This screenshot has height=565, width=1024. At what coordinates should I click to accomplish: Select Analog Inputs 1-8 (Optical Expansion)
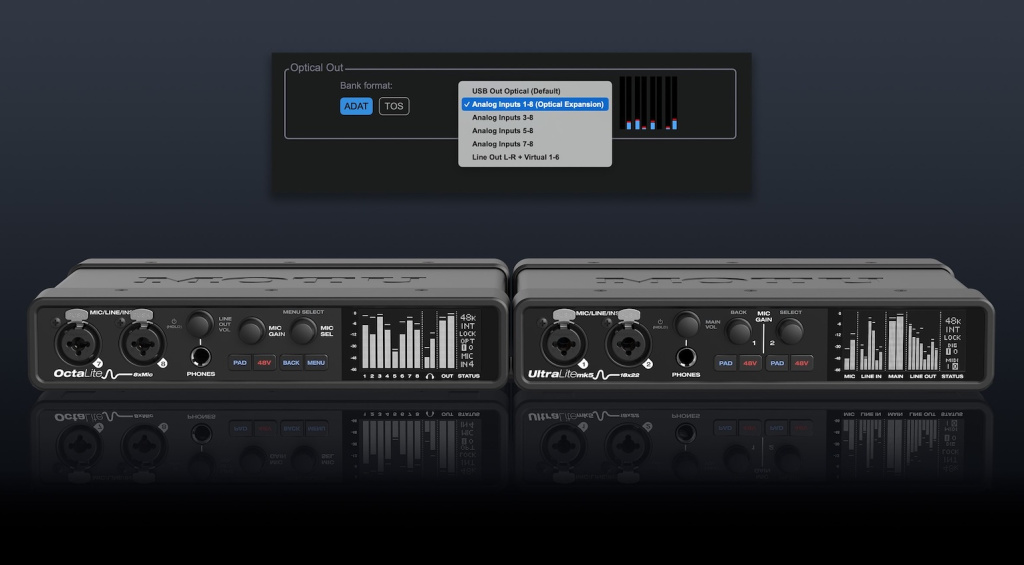click(x=535, y=104)
